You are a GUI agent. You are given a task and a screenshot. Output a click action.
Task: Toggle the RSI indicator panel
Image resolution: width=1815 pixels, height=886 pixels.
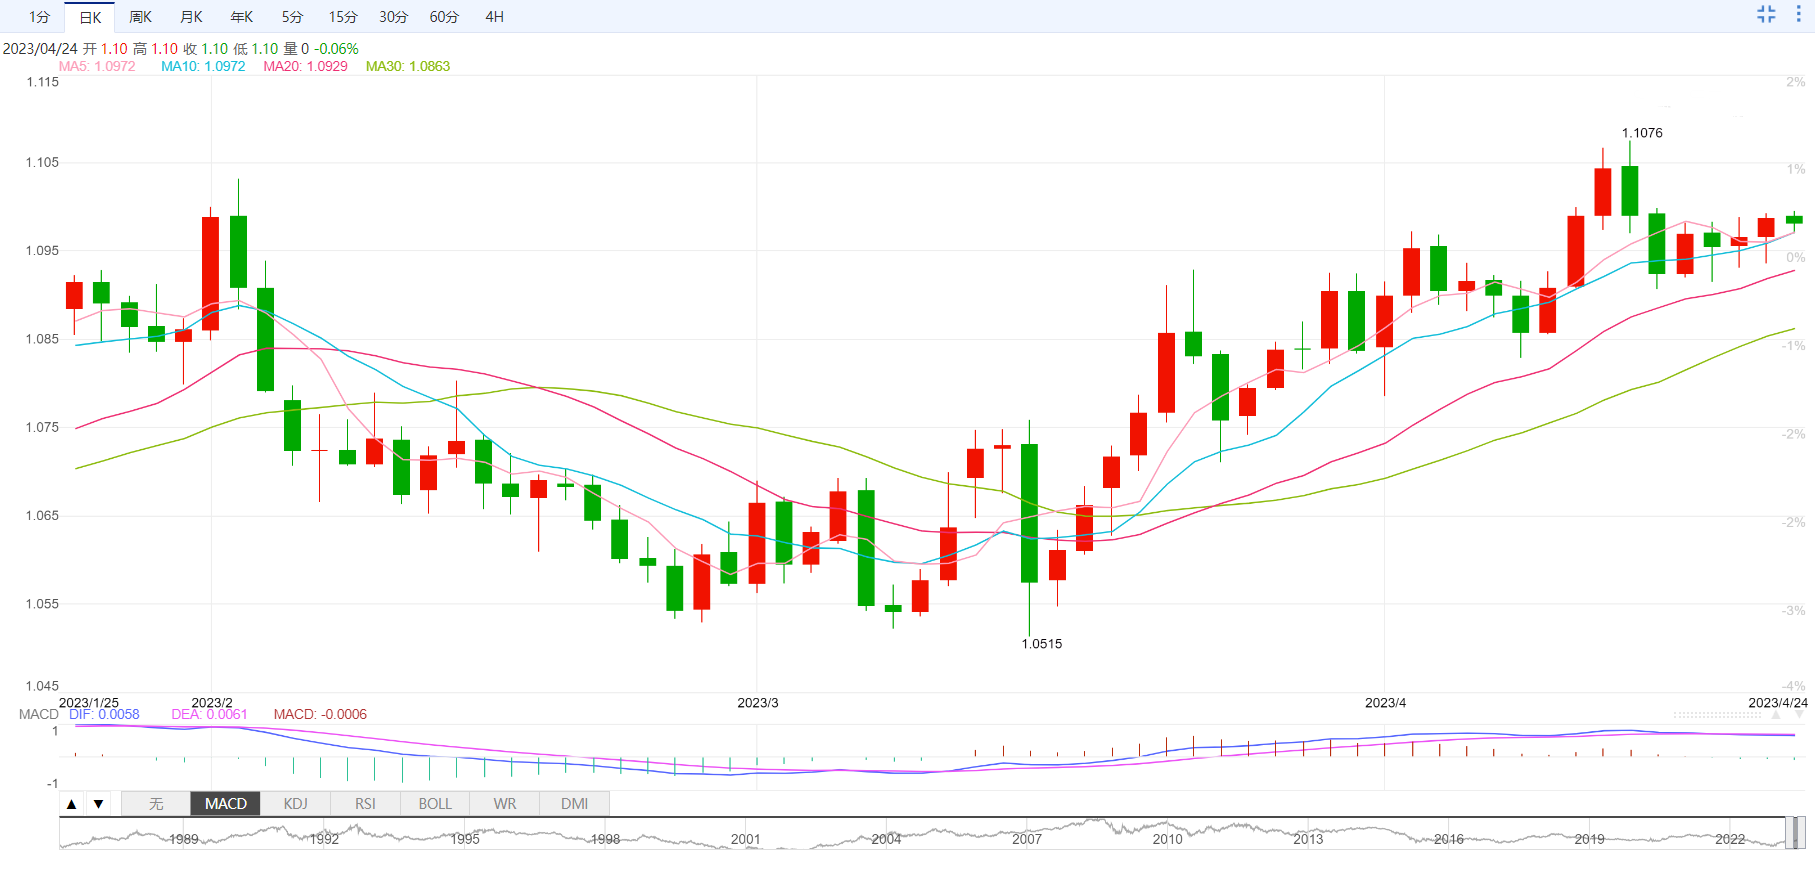coord(365,804)
